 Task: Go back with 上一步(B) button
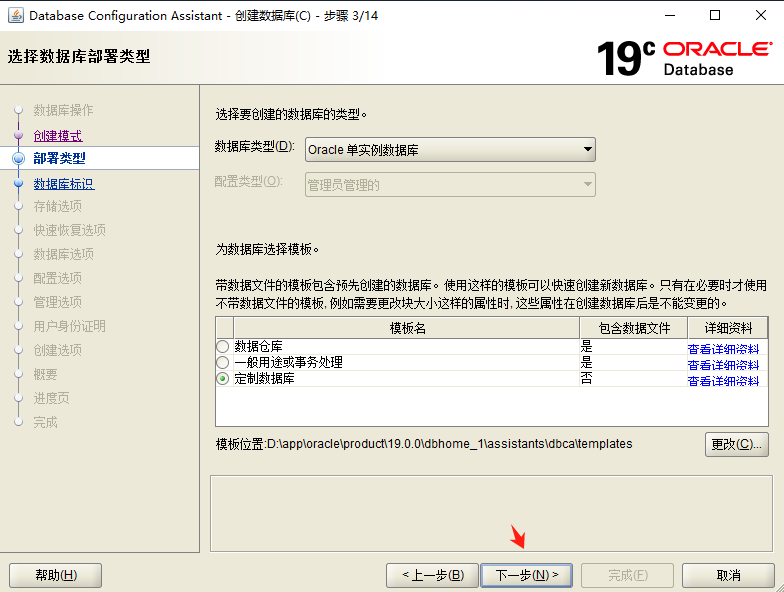pos(432,575)
